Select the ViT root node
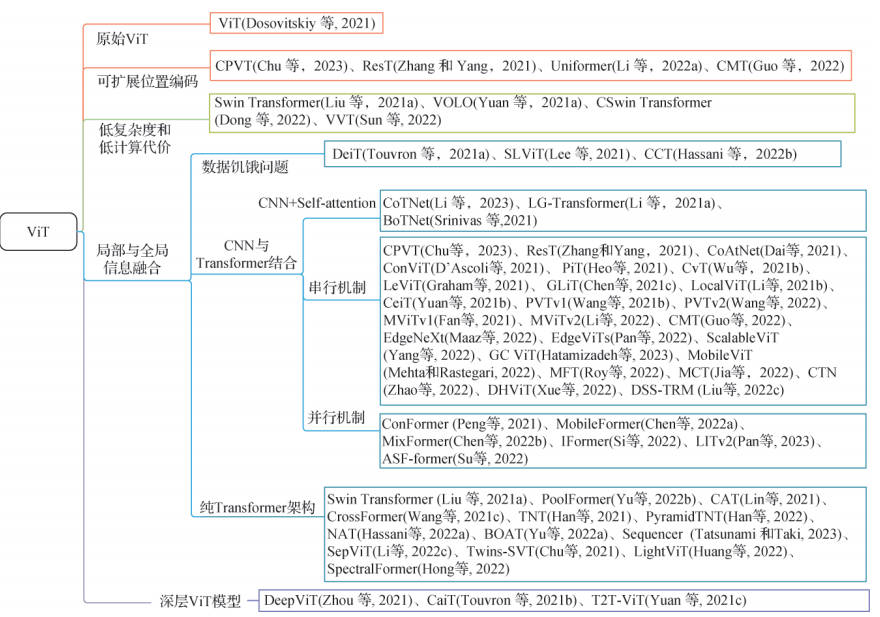 (x=39, y=232)
